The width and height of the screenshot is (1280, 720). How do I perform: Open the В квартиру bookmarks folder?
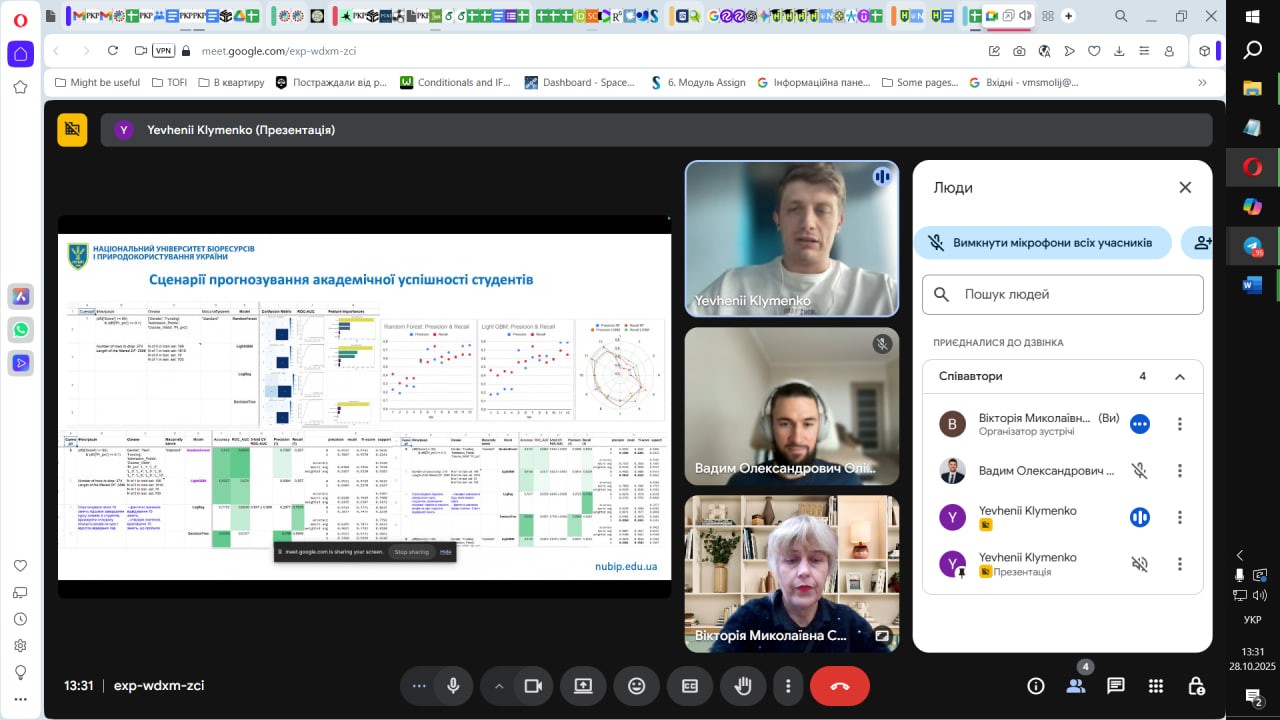click(230, 82)
